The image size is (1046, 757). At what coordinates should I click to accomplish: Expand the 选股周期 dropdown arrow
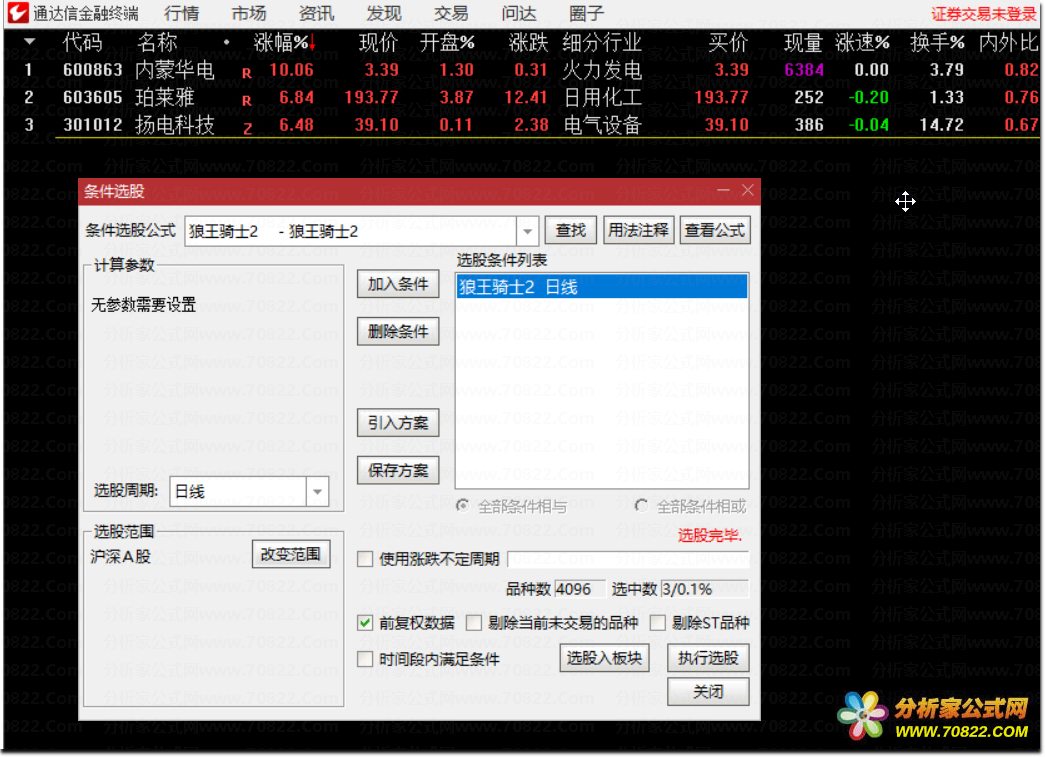point(318,492)
